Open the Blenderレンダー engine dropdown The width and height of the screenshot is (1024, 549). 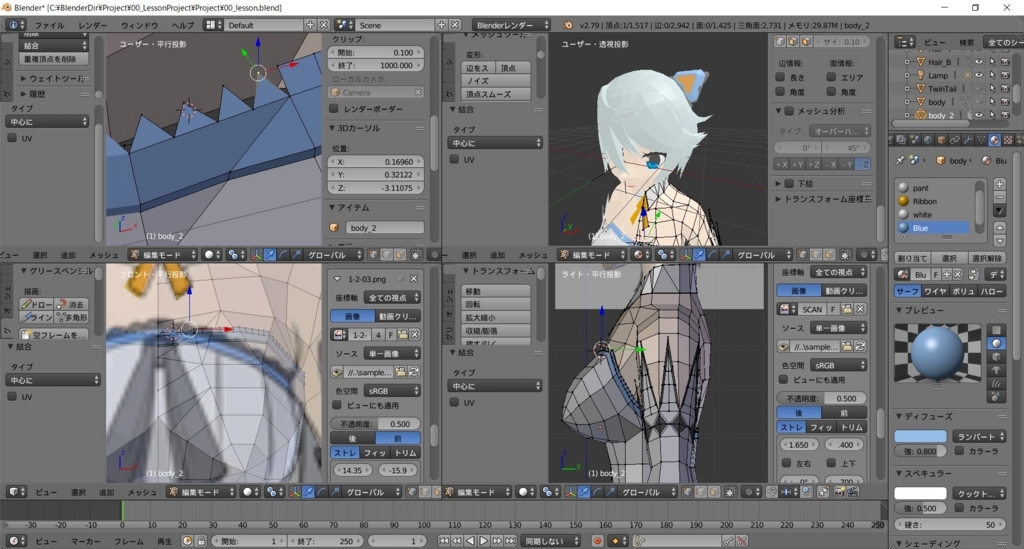coord(511,25)
